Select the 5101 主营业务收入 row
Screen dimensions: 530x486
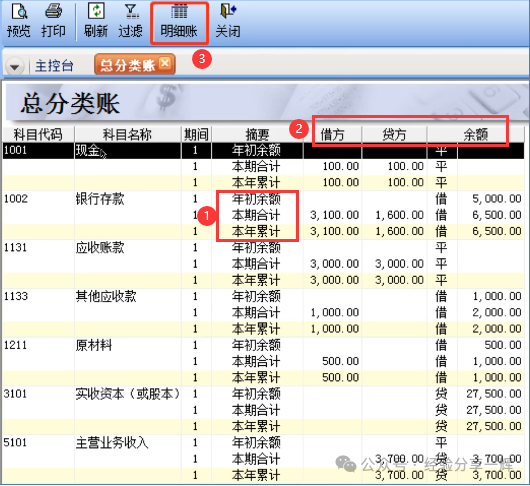tap(264, 443)
